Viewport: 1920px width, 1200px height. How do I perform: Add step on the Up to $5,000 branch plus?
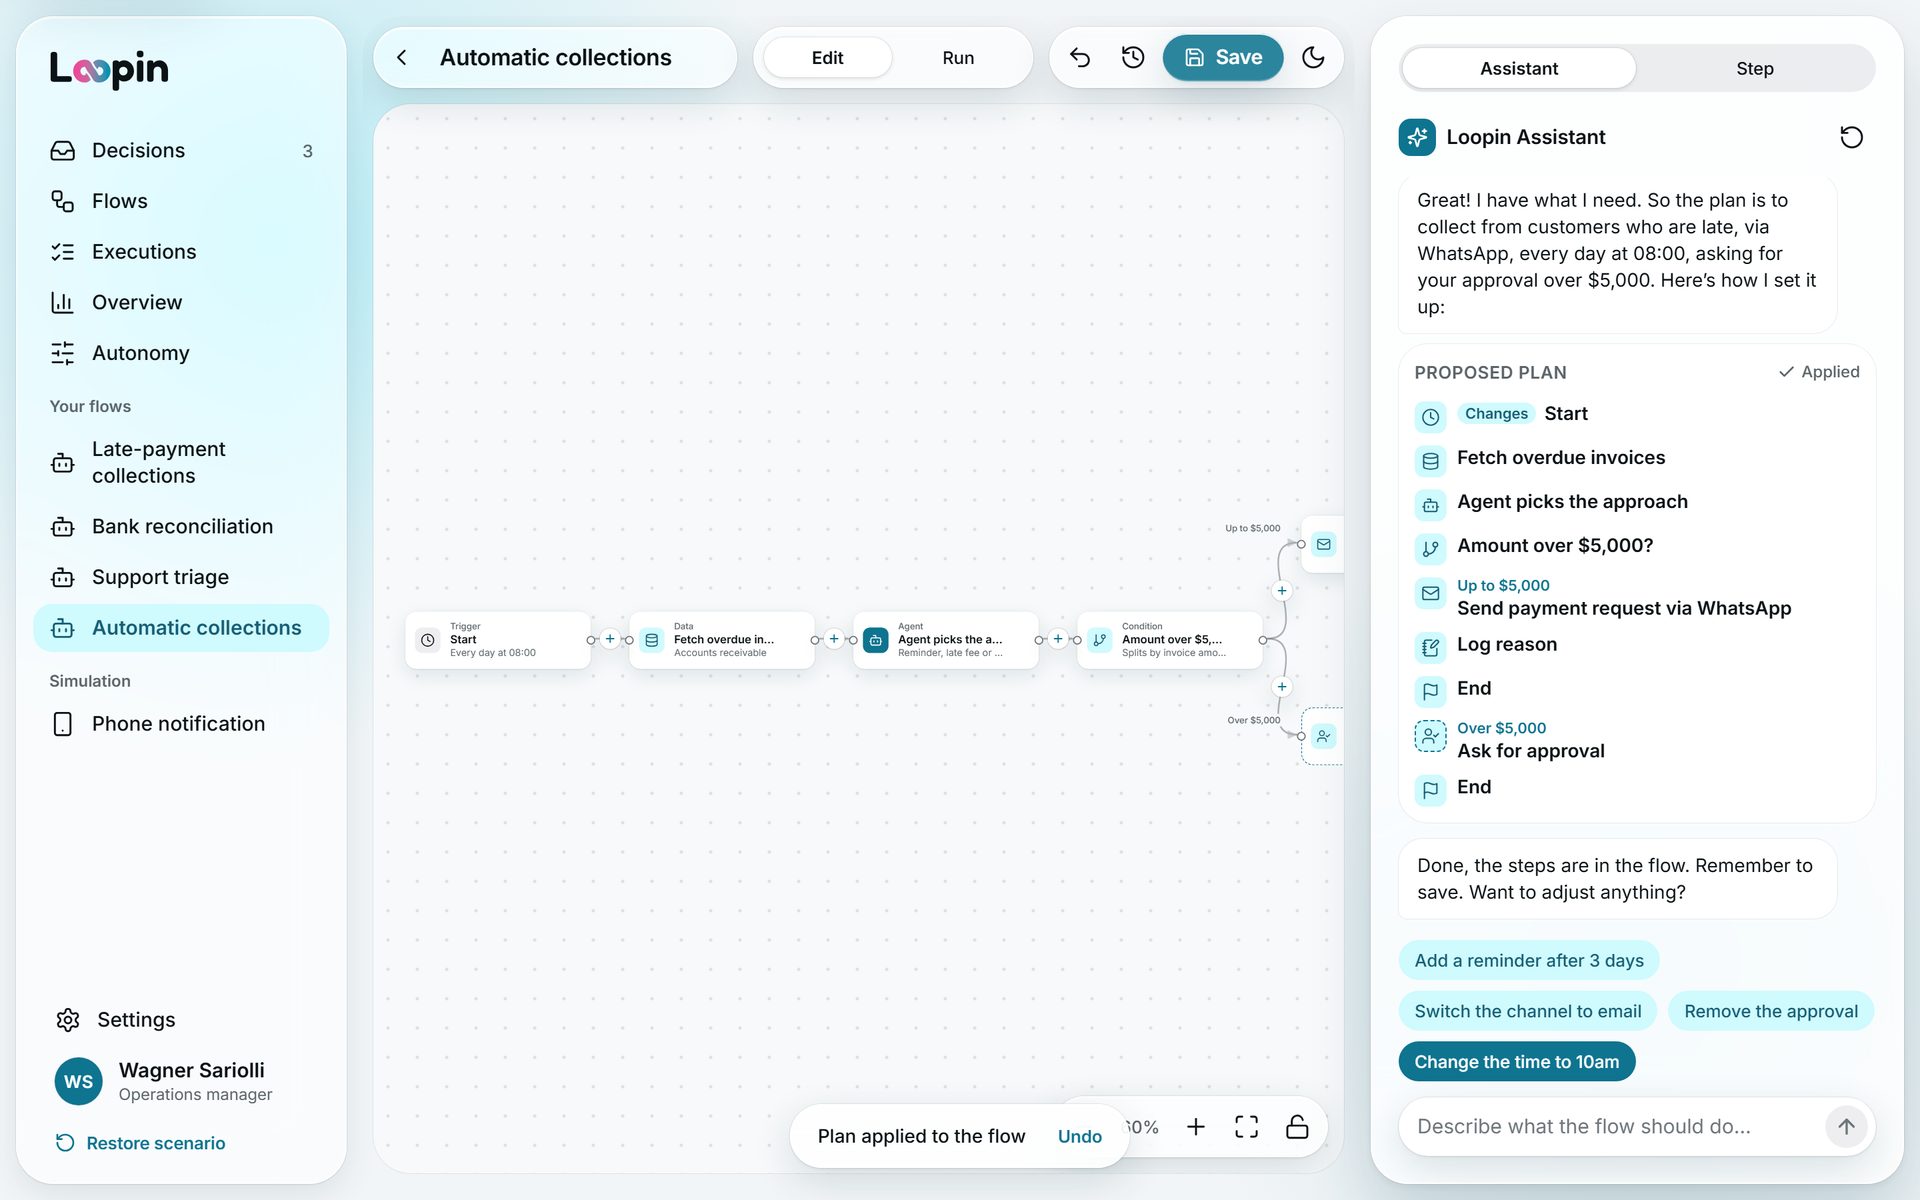pos(1282,591)
